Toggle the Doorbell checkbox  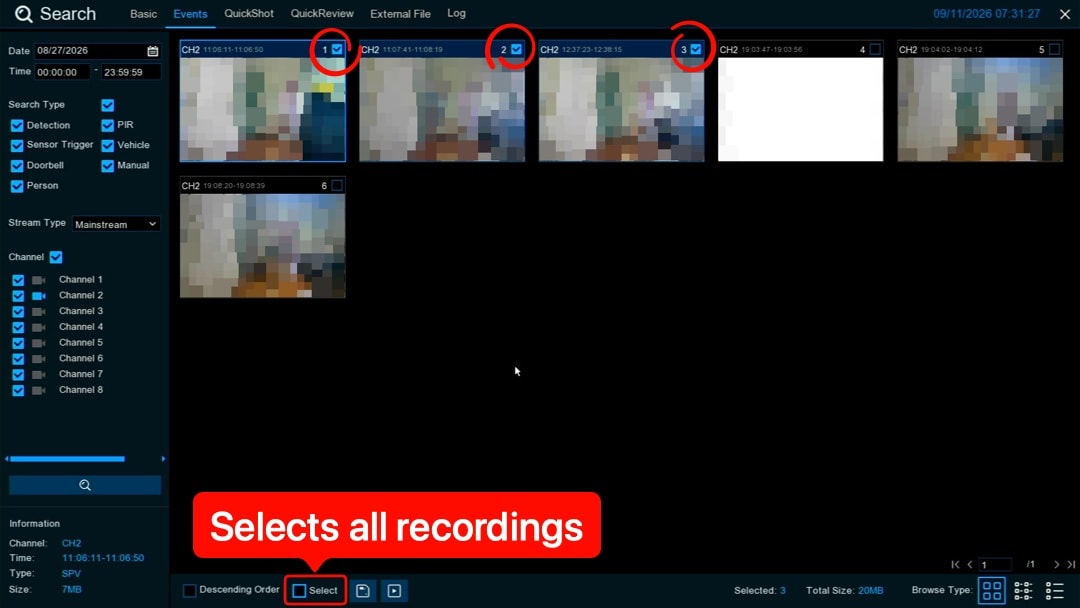click(x=17, y=166)
